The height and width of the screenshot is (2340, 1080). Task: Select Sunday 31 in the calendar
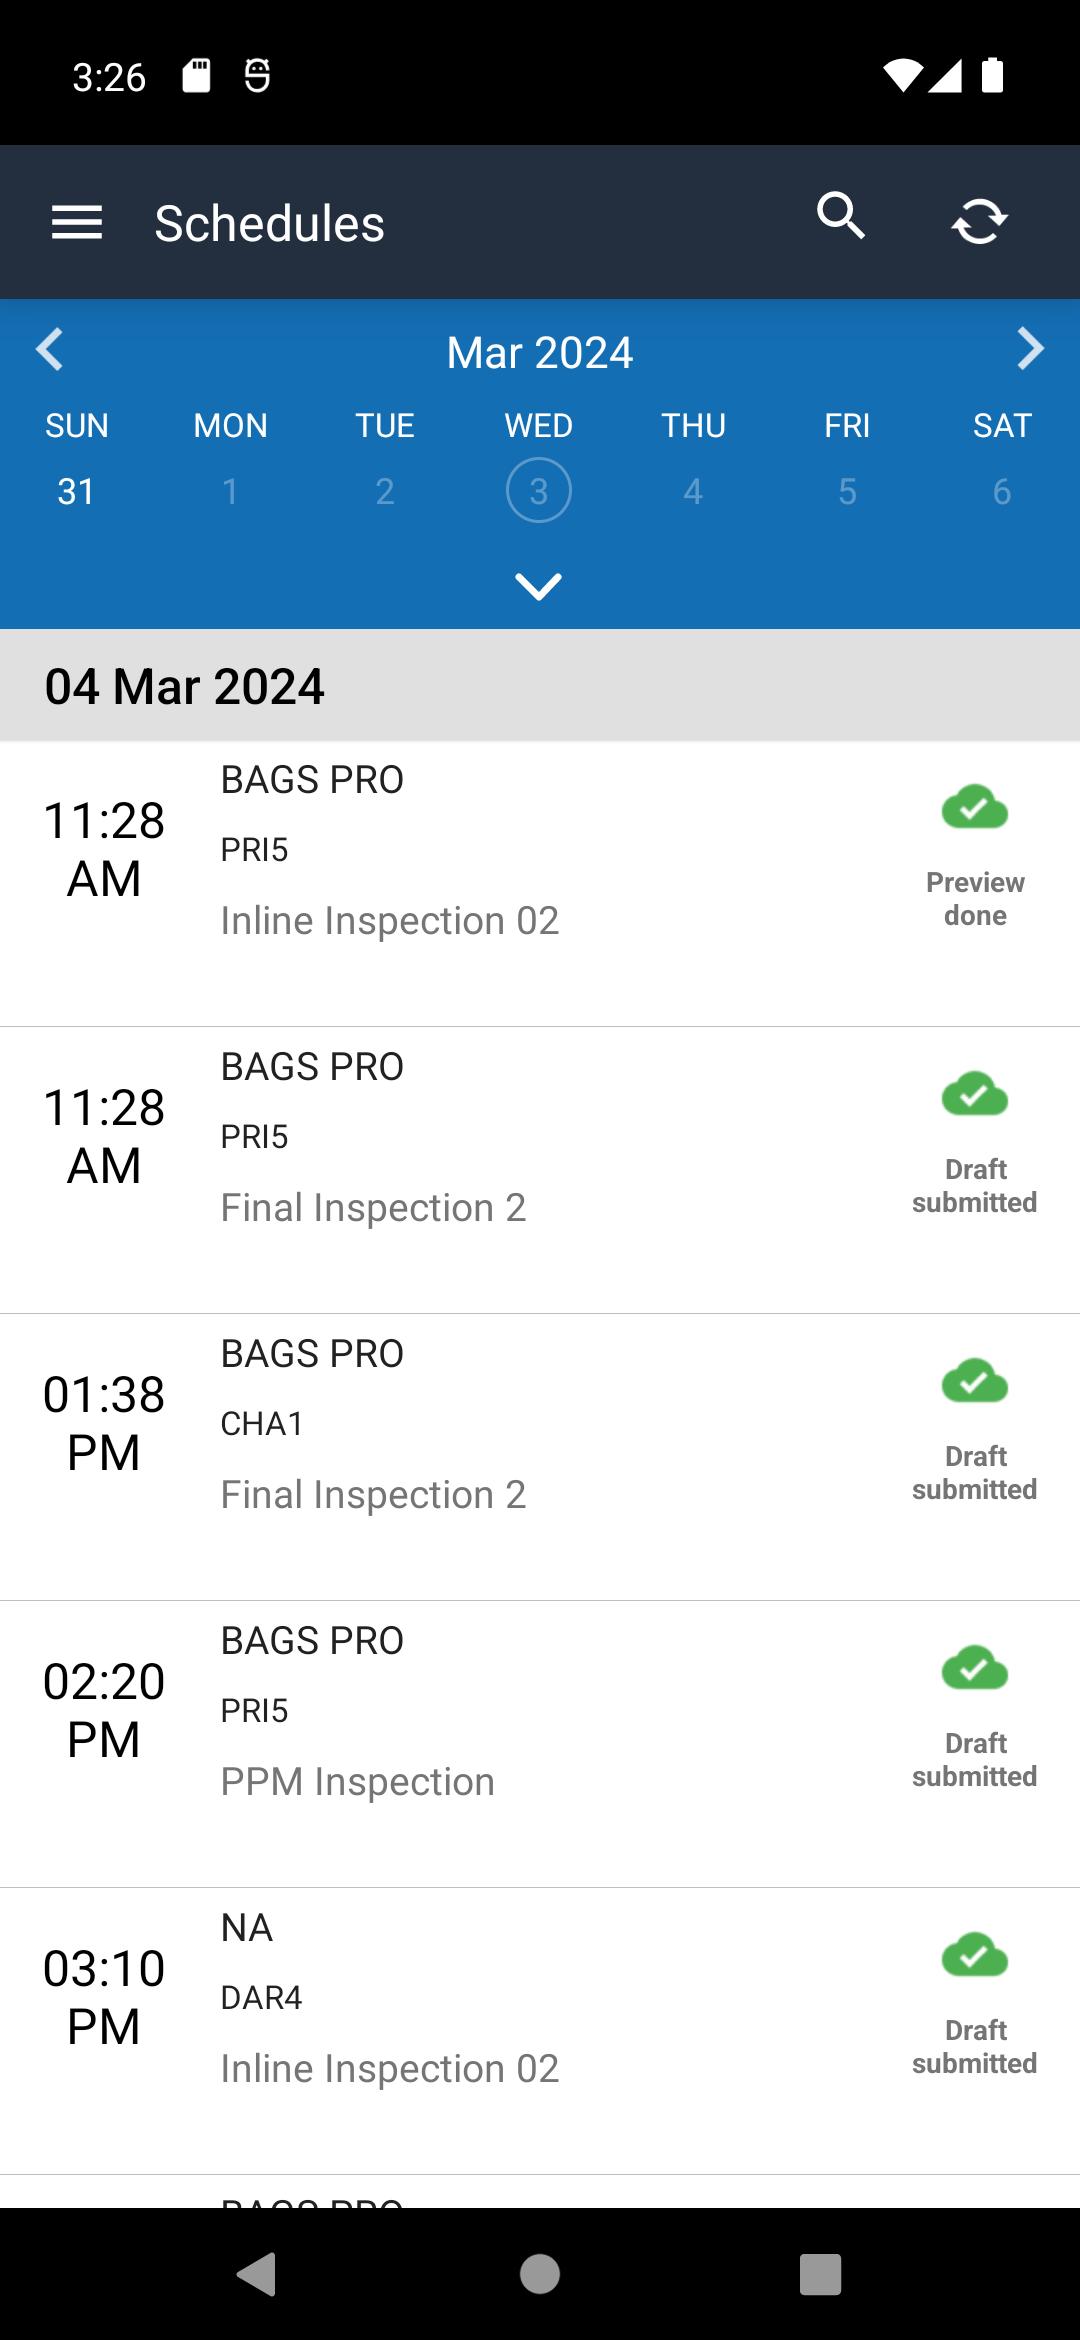76,491
